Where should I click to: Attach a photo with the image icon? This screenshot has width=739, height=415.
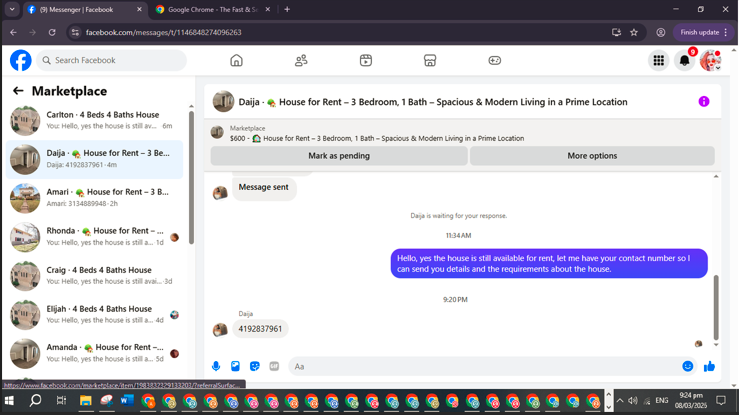(235, 366)
